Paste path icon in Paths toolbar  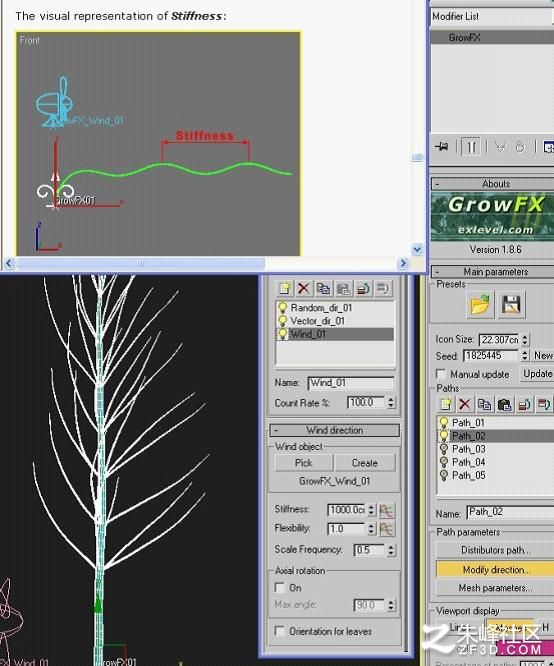coord(504,404)
